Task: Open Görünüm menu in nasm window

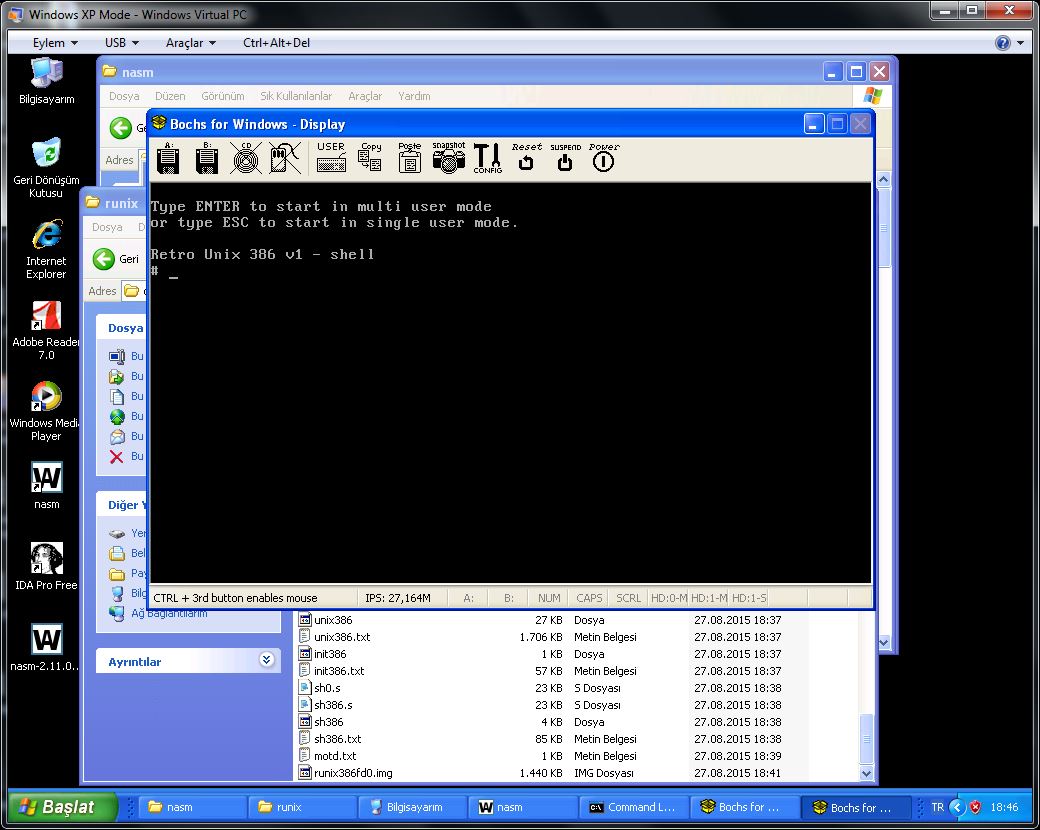Action: 223,96
